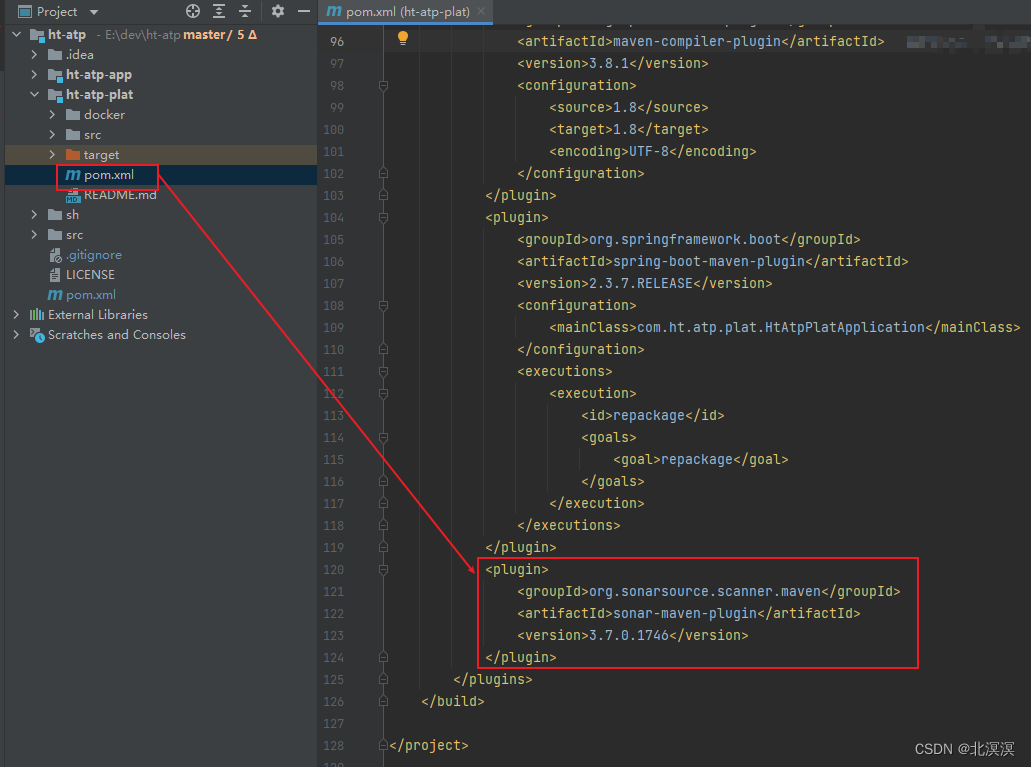Click line number 109 in the gutter
Screen dimensions: 1031x767
tap(334, 327)
